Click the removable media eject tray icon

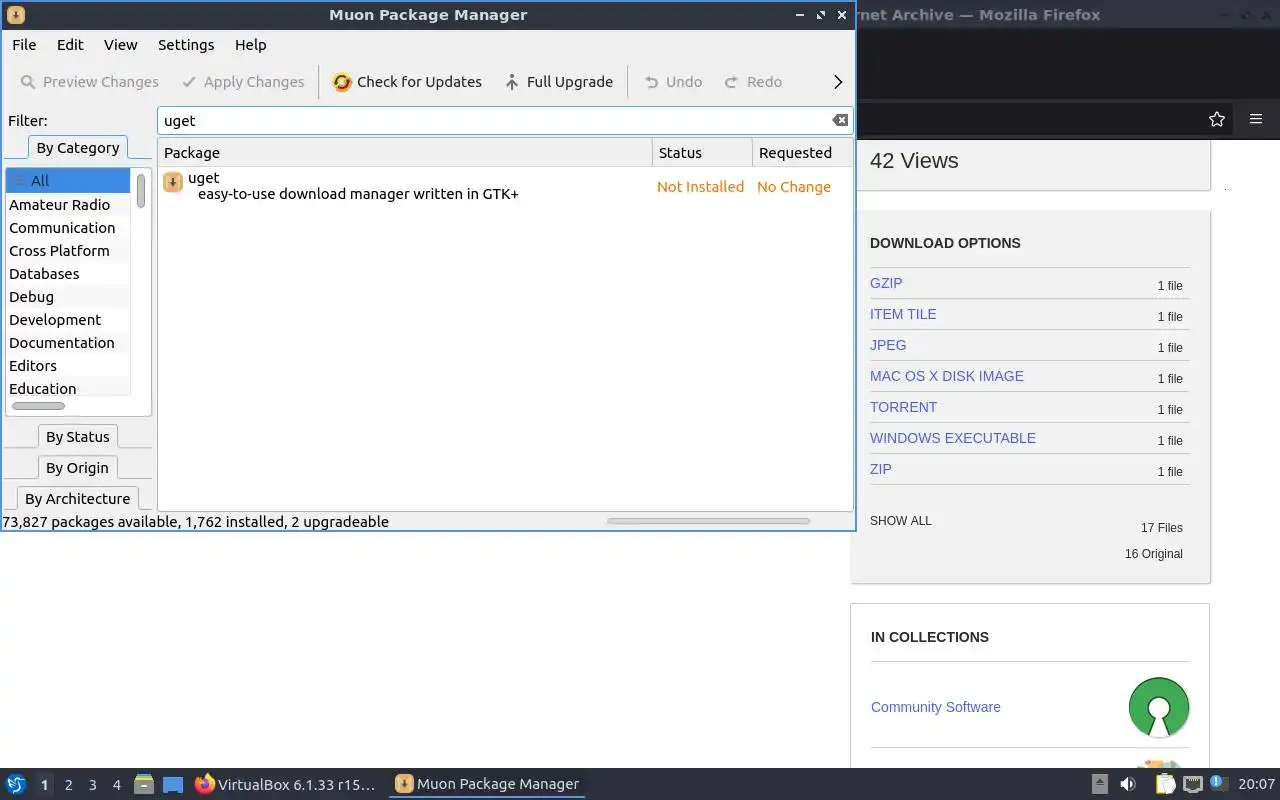(x=1099, y=785)
